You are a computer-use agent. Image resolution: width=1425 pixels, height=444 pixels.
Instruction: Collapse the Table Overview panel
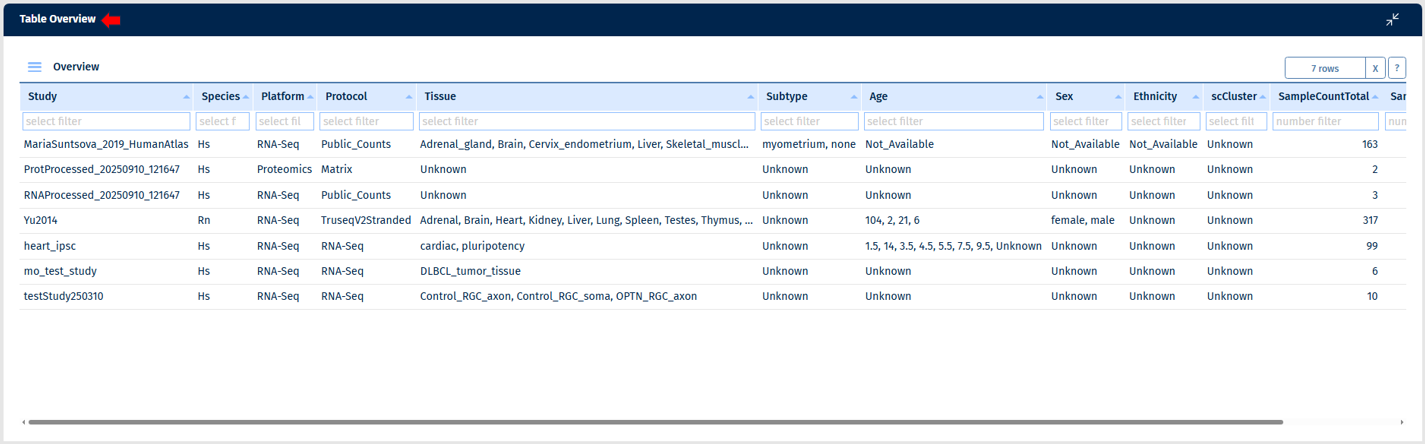1392,20
